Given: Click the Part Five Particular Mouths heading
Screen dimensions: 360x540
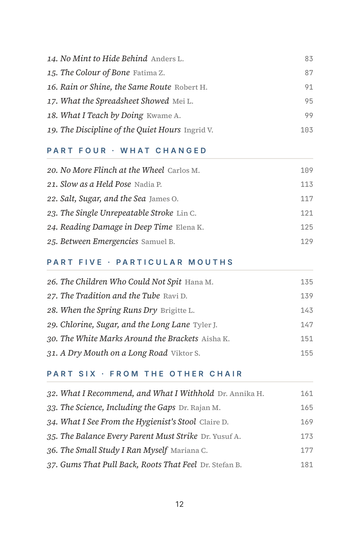Looking at the screenshot, I should tap(140, 262).
